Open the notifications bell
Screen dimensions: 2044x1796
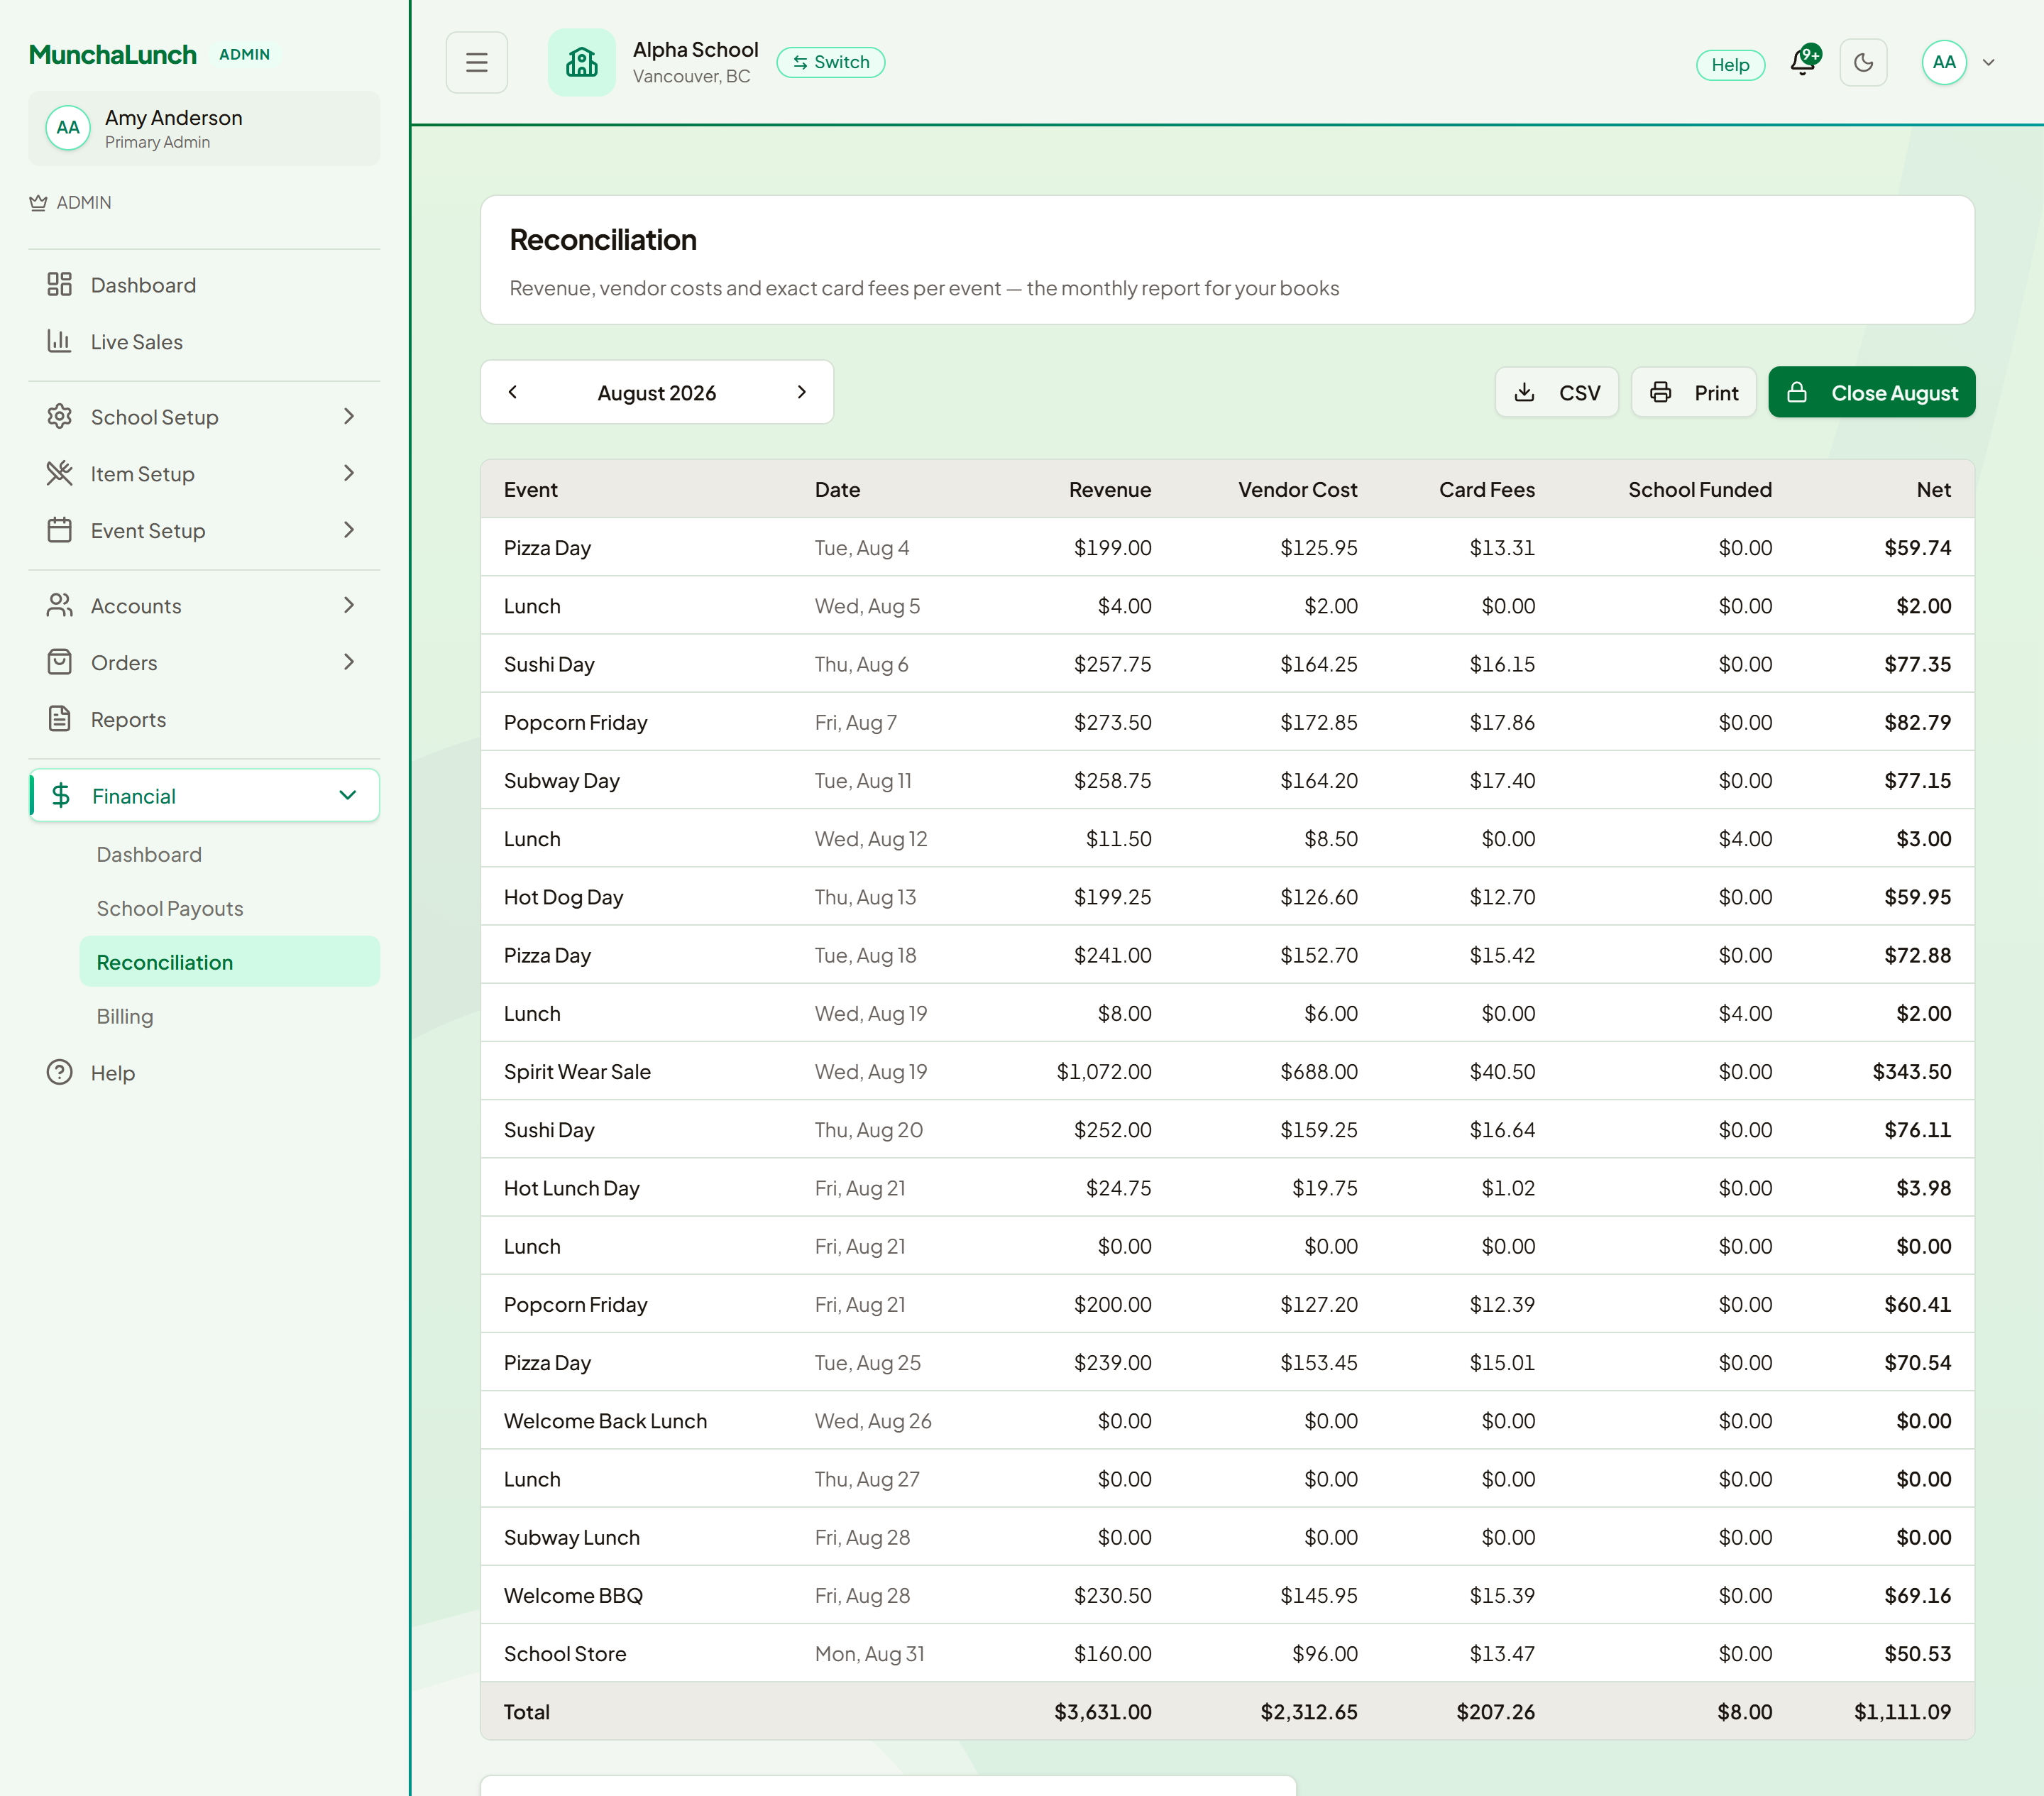pyautogui.click(x=1802, y=62)
